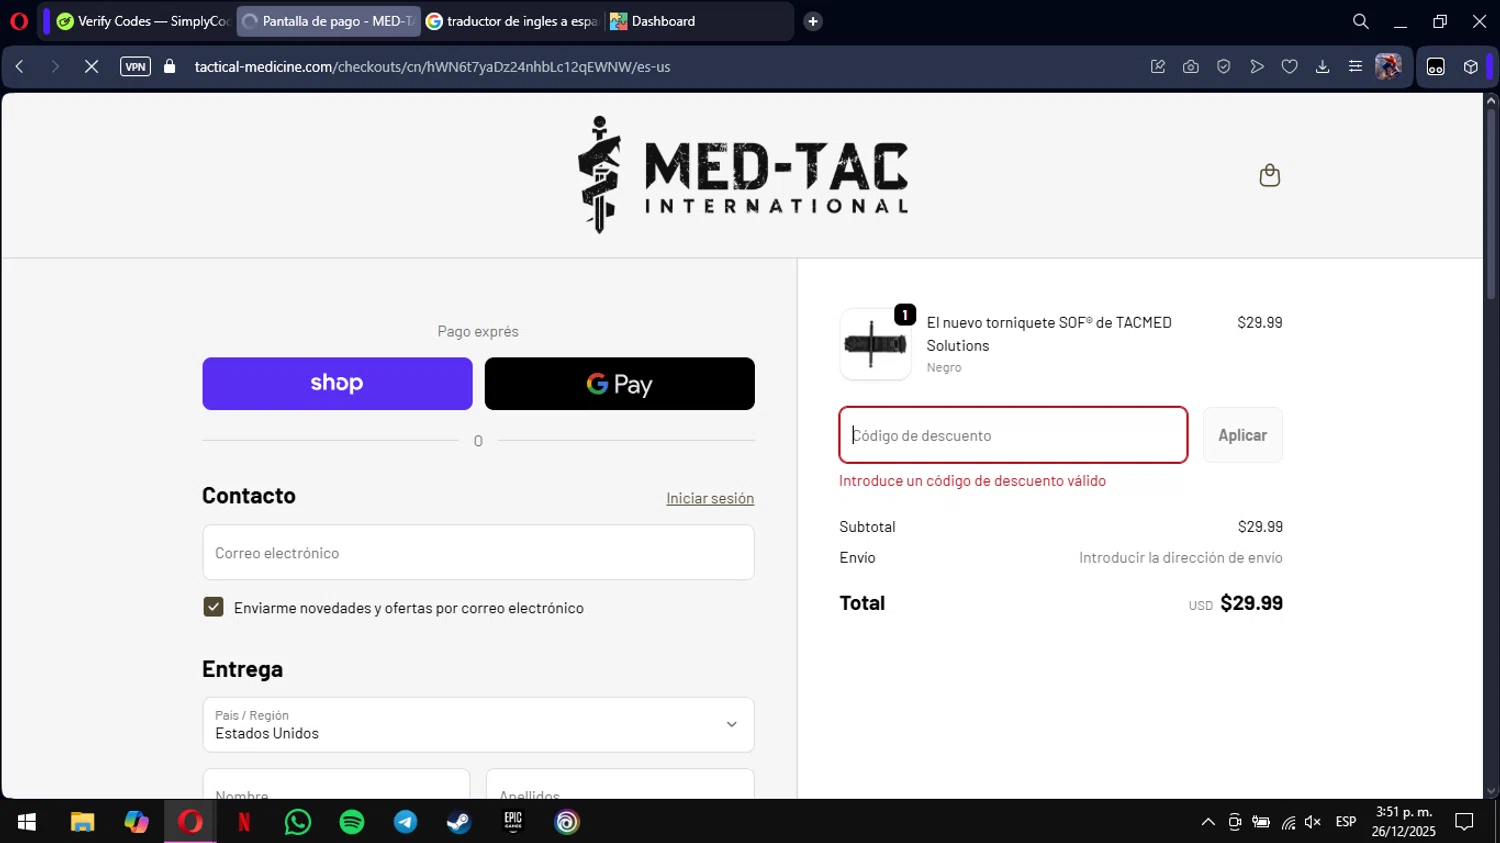Screen dimensions: 1500x843
Task: Open the sidebar tab islands icon
Action: (1436, 67)
